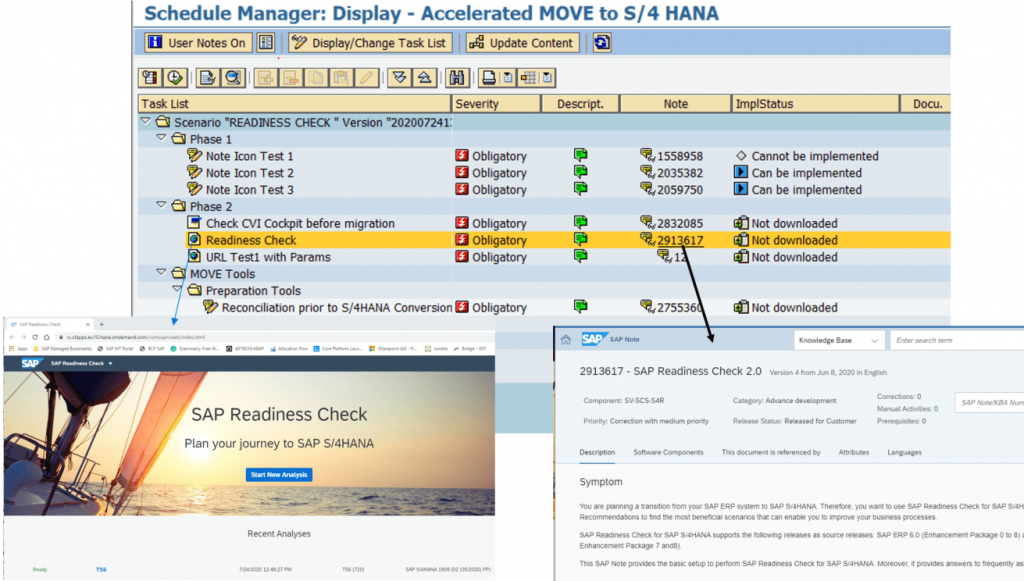The height and width of the screenshot is (581, 1024).
Task: Collapse the Preparation Tools folder
Action: click(177, 290)
